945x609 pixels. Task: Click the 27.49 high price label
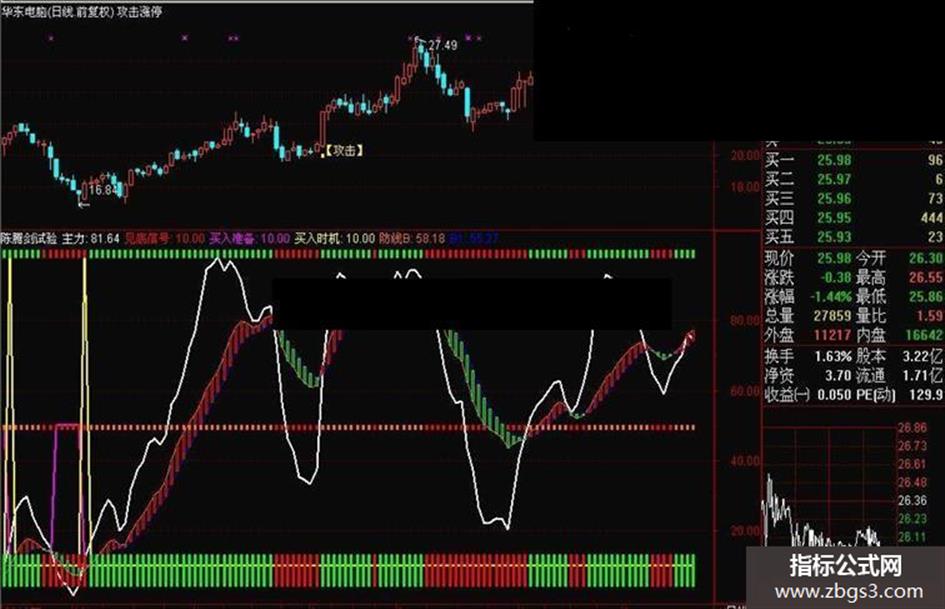(442, 45)
